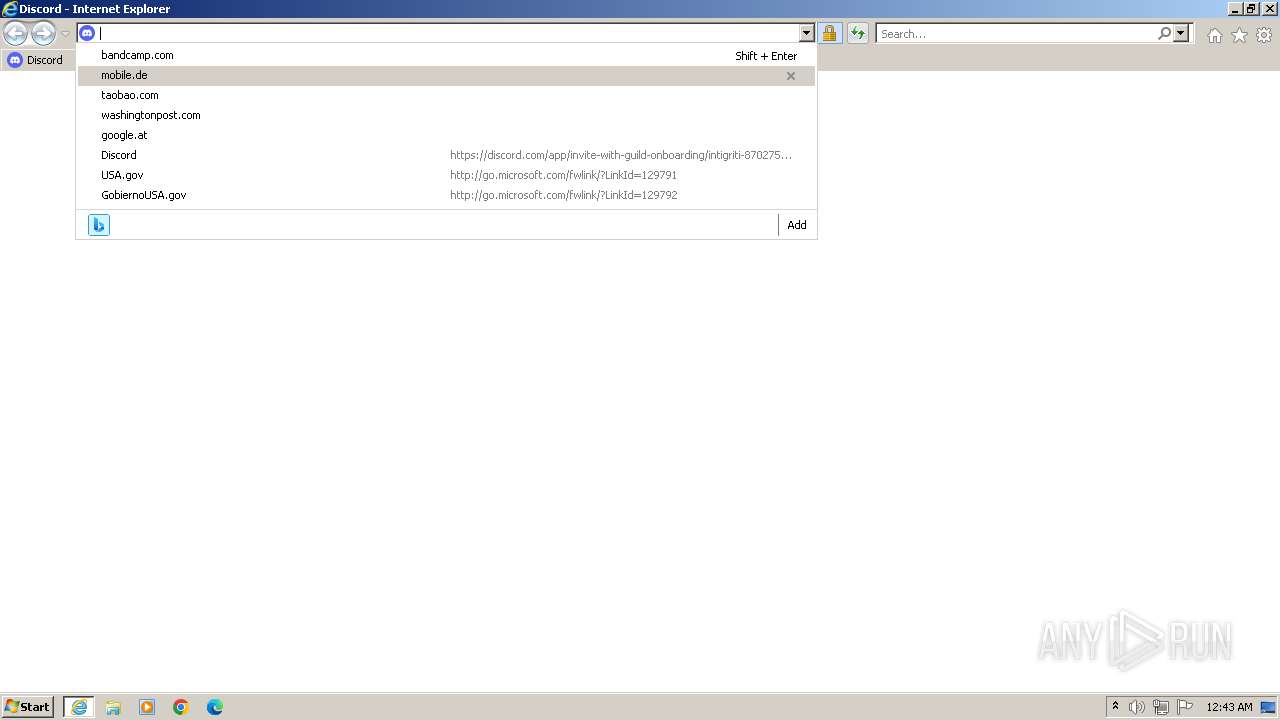Screen dimensions: 1280x720
Task: Click the Refresh page icon
Action: pyautogui.click(x=858, y=33)
